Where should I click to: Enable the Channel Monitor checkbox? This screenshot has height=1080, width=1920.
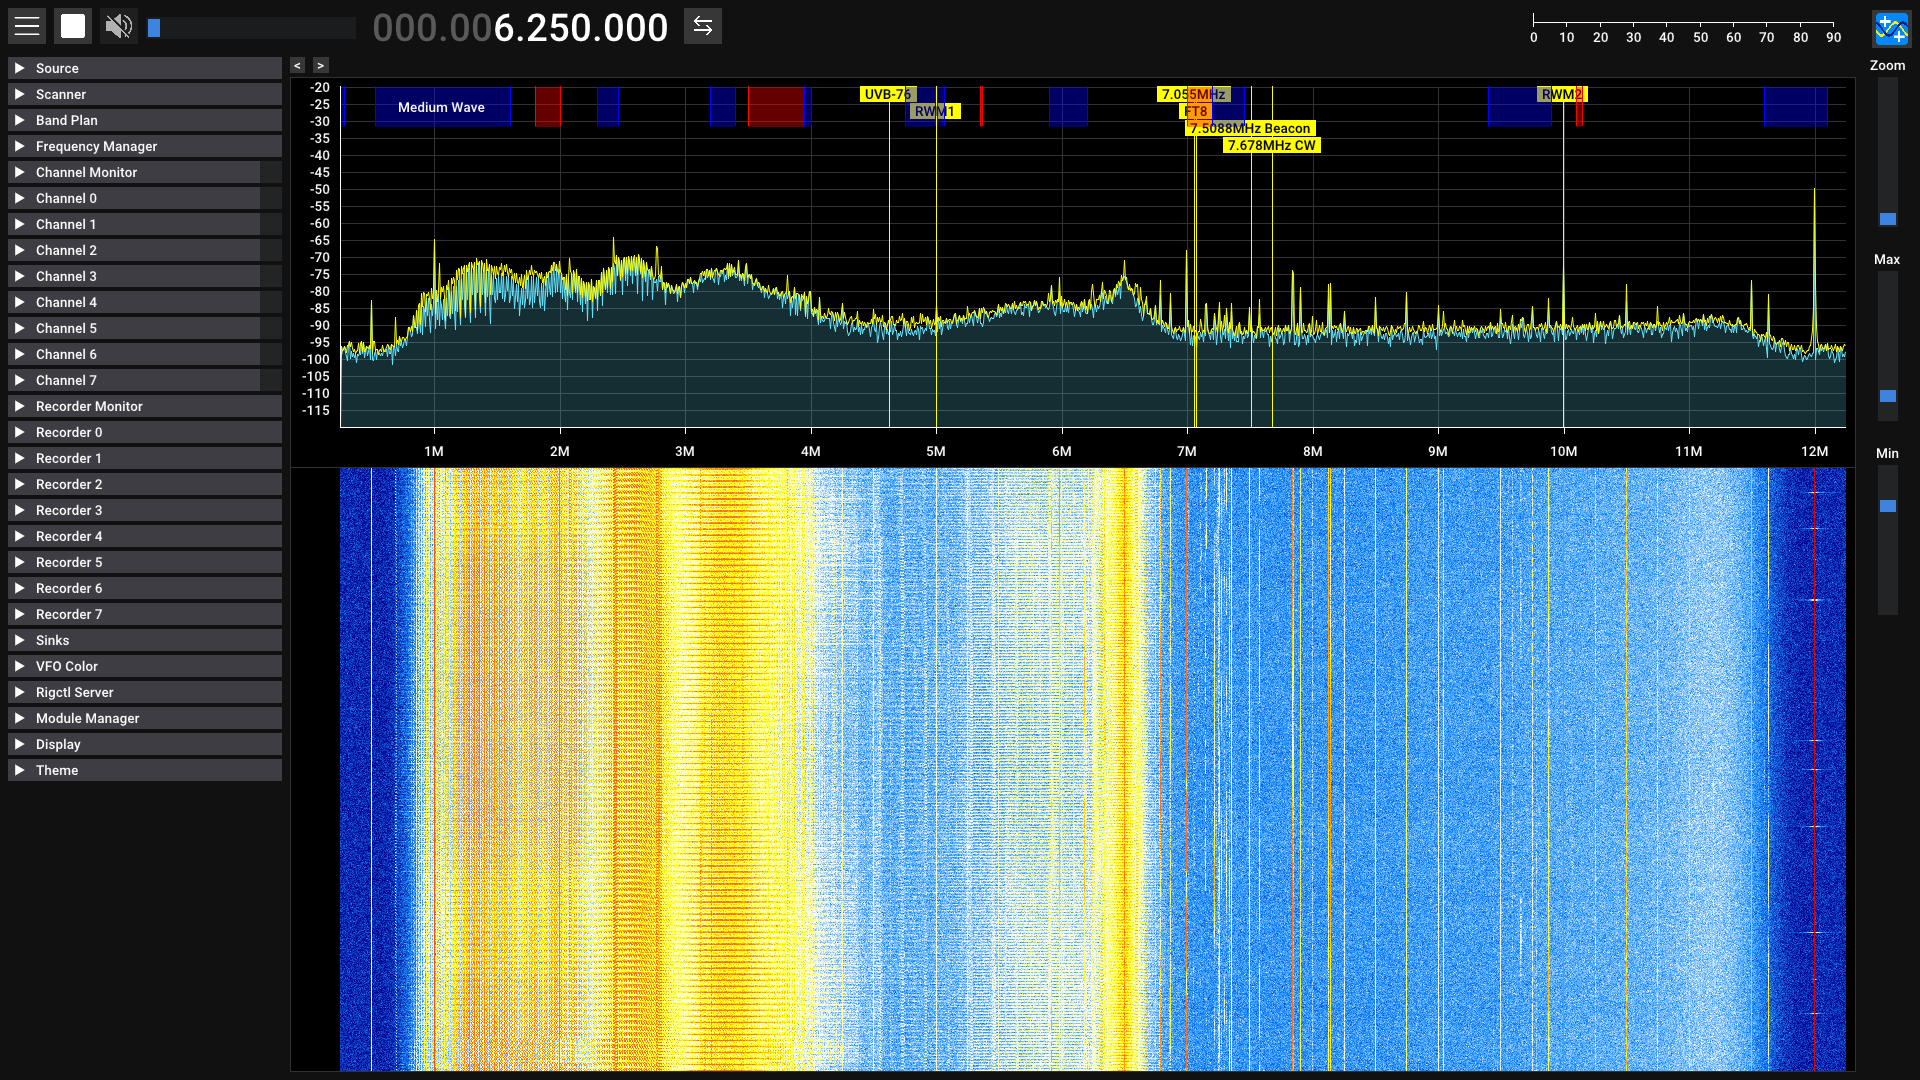tap(271, 173)
